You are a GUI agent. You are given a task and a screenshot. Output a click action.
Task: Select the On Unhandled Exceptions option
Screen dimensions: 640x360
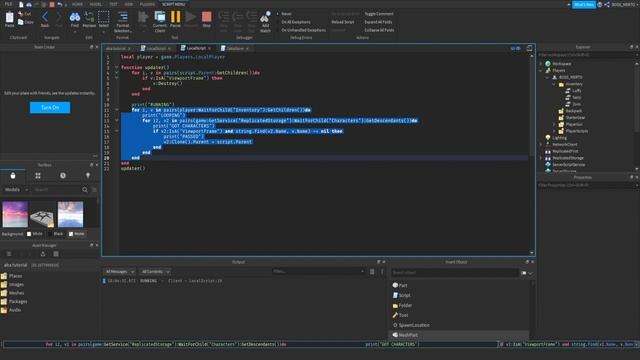[x=301, y=30]
